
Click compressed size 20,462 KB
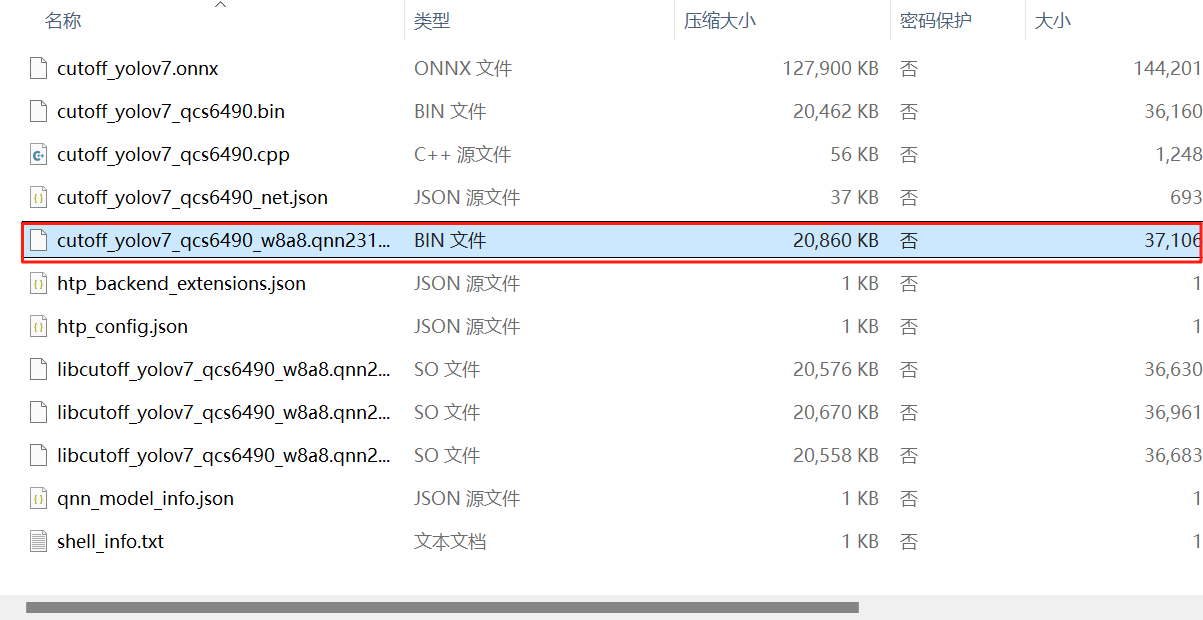pyautogui.click(x=836, y=112)
